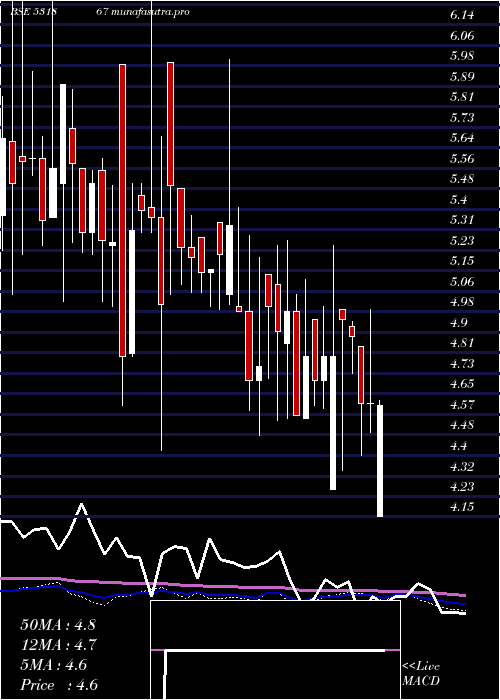Click the last white candlestick bottoming near 4.15
Image resolution: width=500 pixels, height=700 pixels.
(x=380, y=461)
